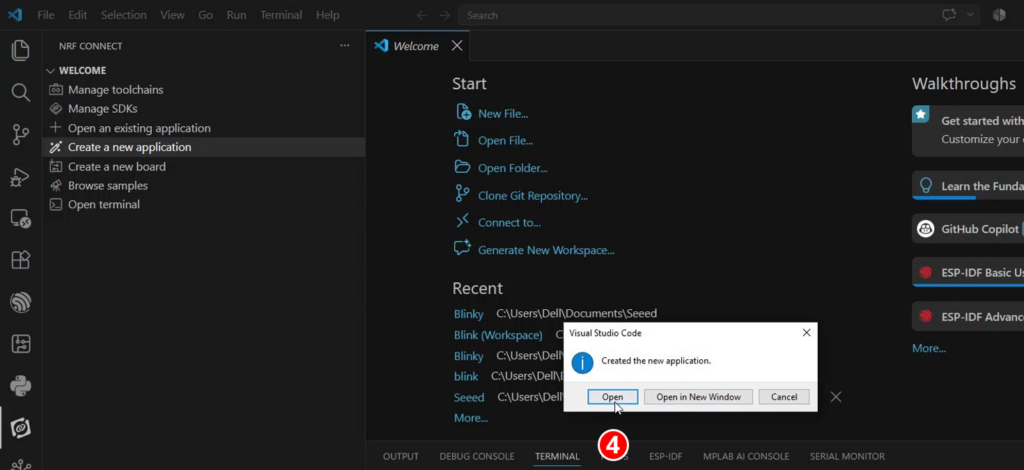Open the Copilot chat icon beside search bar
Screen dimensions: 1024x470
(949, 15)
